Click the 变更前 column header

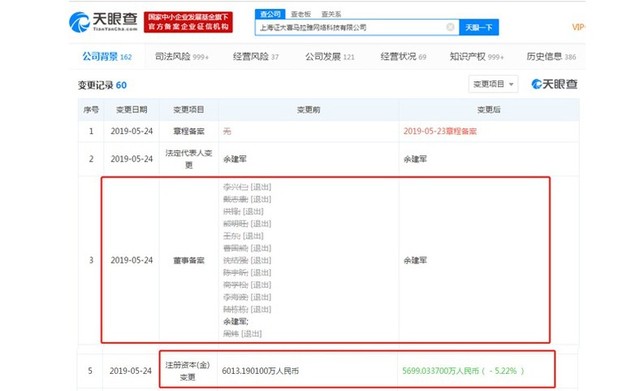pos(308,109)
